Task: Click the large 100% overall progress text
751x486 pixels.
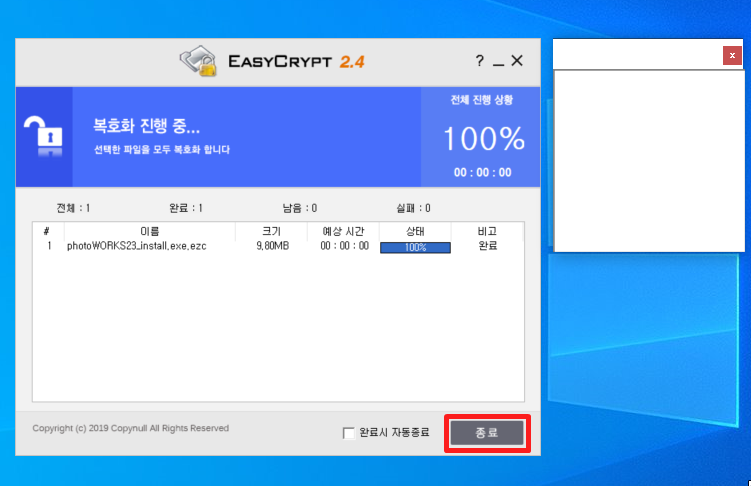Action: [x=484, y=139]
